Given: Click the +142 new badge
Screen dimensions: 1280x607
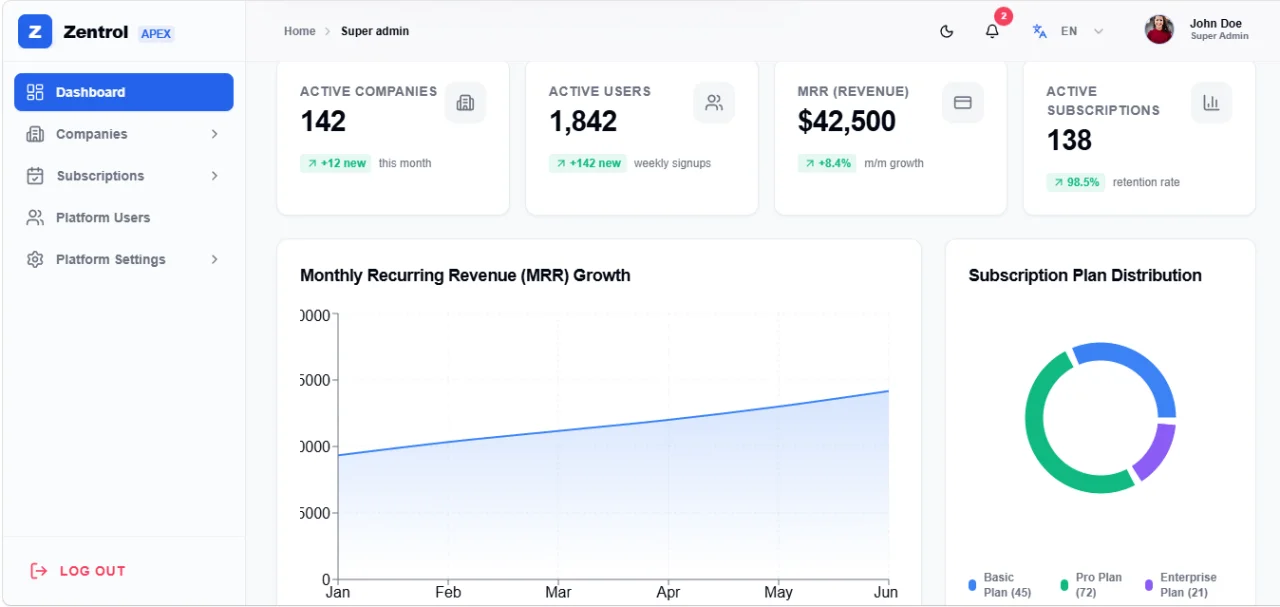Looking at the screenshot, I should pos(588,163).
